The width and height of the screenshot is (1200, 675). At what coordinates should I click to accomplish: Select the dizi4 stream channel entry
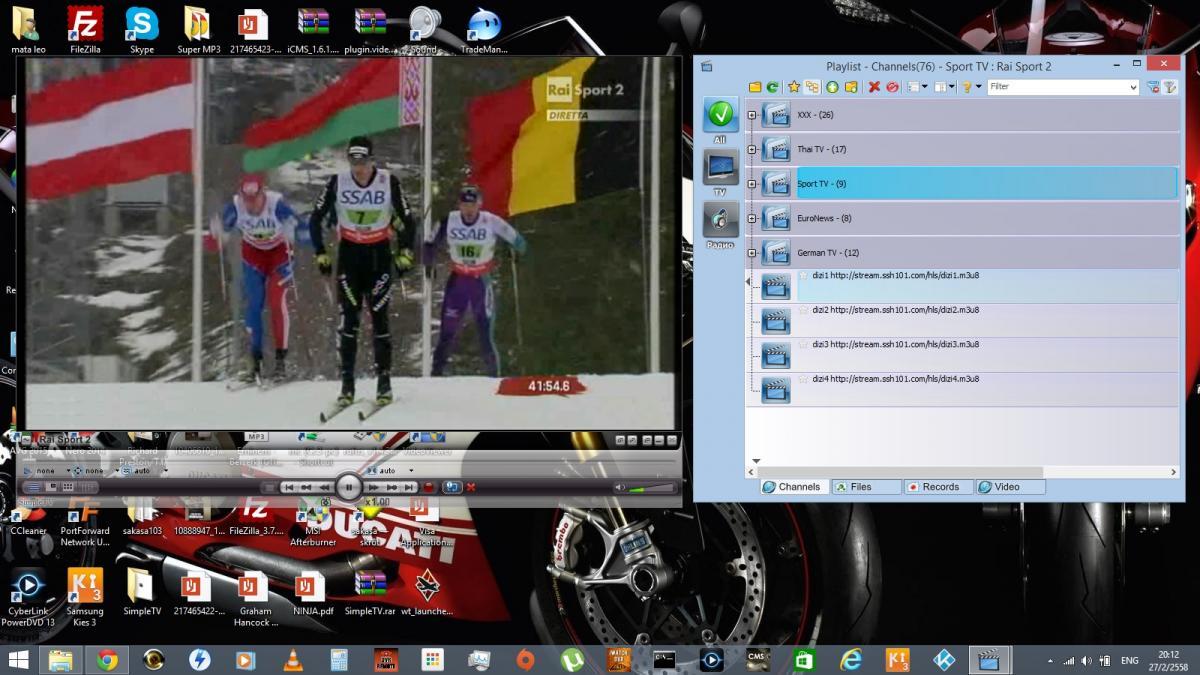coord(962,389)
